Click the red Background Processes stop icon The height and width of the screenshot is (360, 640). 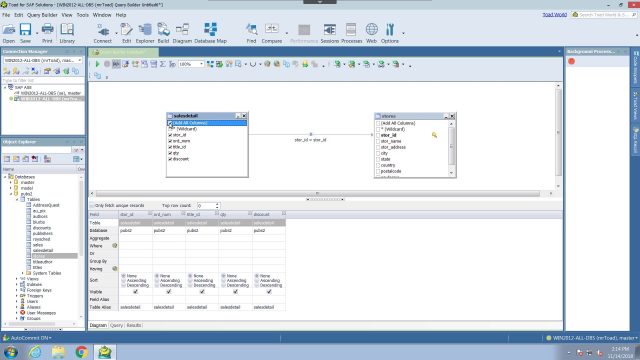click(571, 61)
